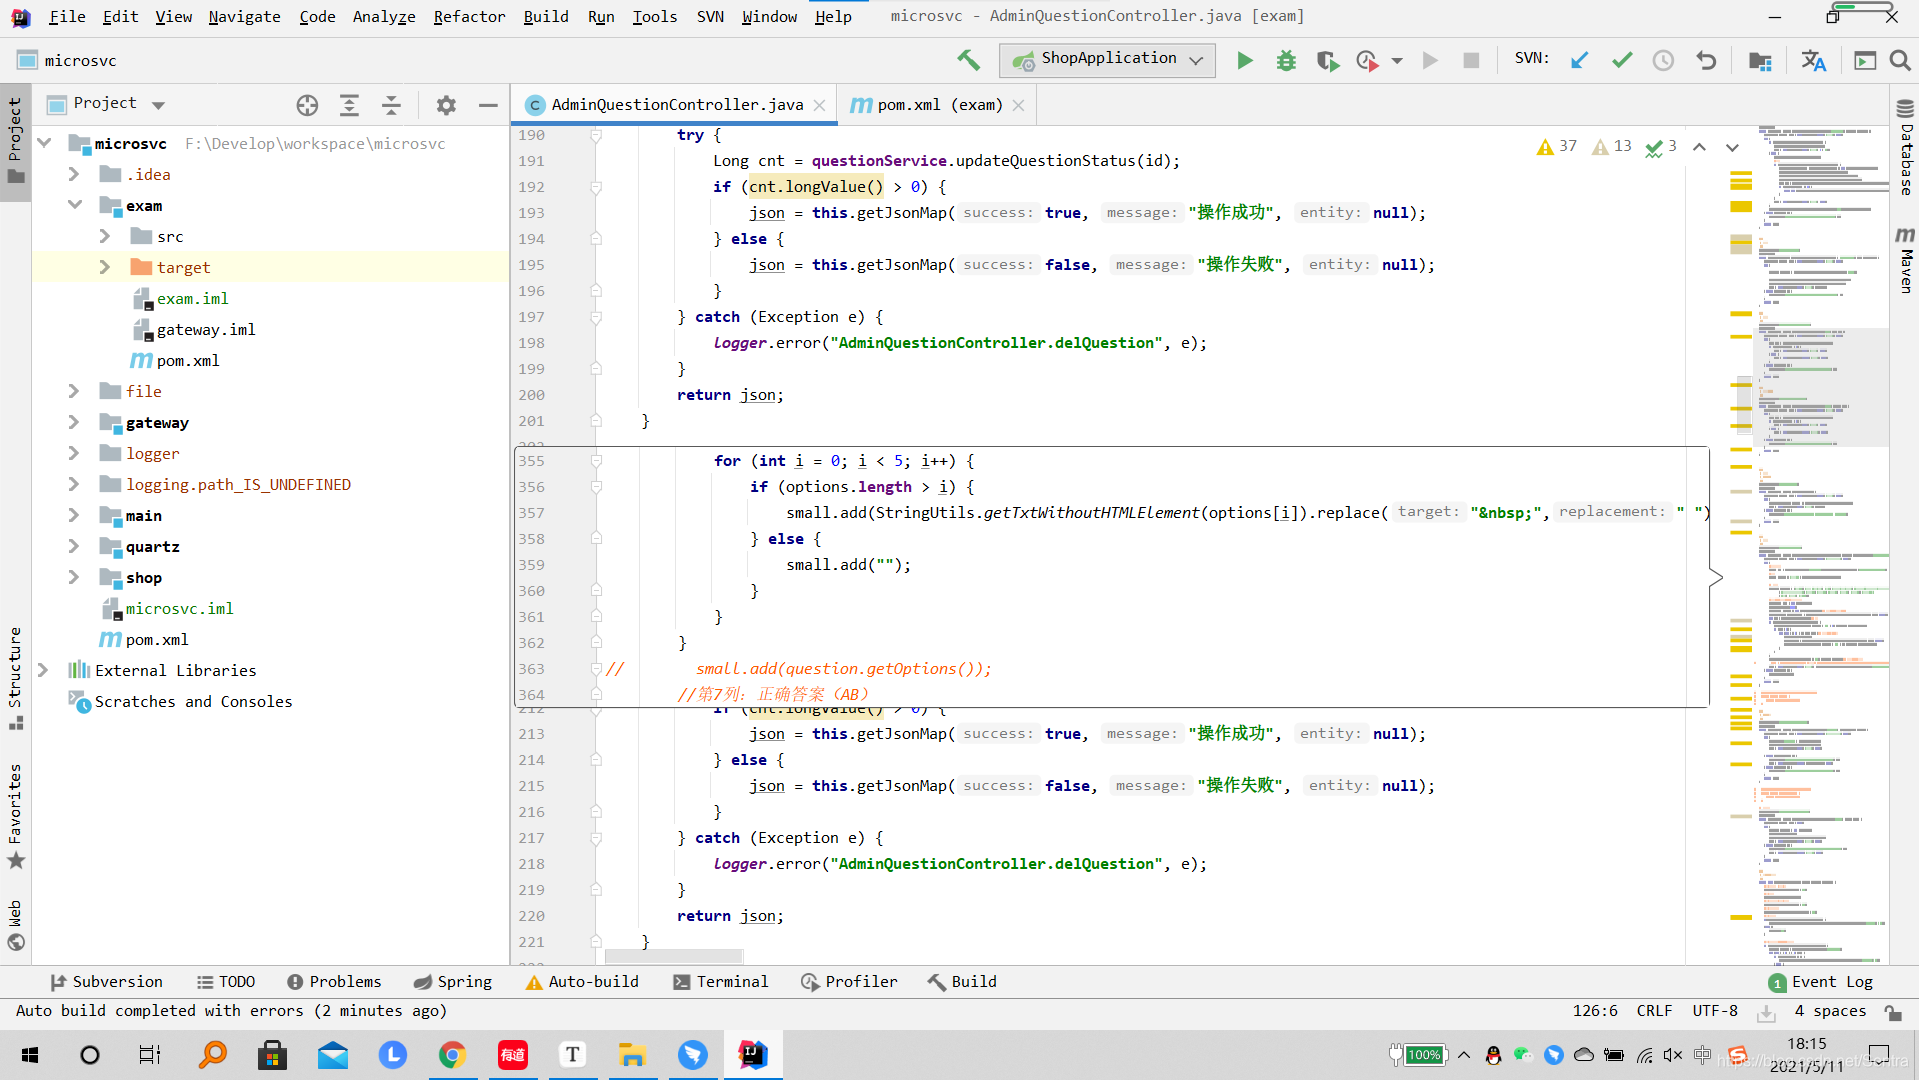The image size is (1919, 1080).
Task: Open dropdown arrow next to profiler icon
Action: tap(1397, 61)
